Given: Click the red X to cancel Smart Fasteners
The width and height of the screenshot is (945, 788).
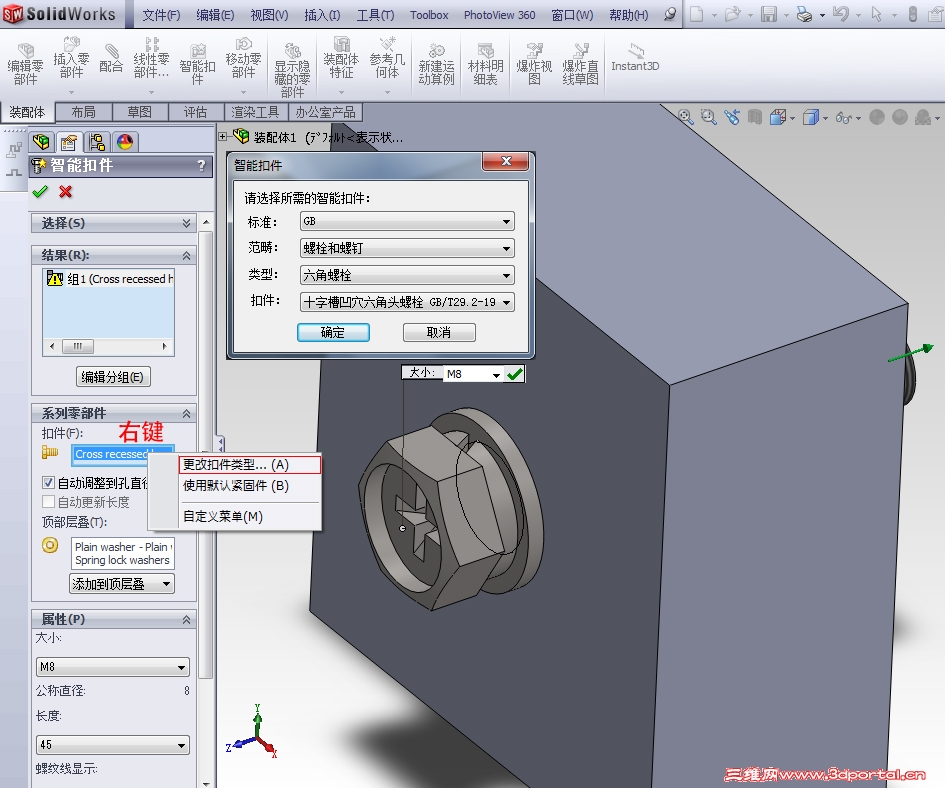Looking at the screenshot, I should coord(65,192).
